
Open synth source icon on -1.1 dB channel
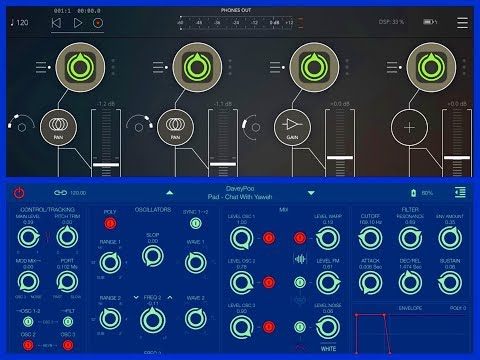tap(197, 67)
